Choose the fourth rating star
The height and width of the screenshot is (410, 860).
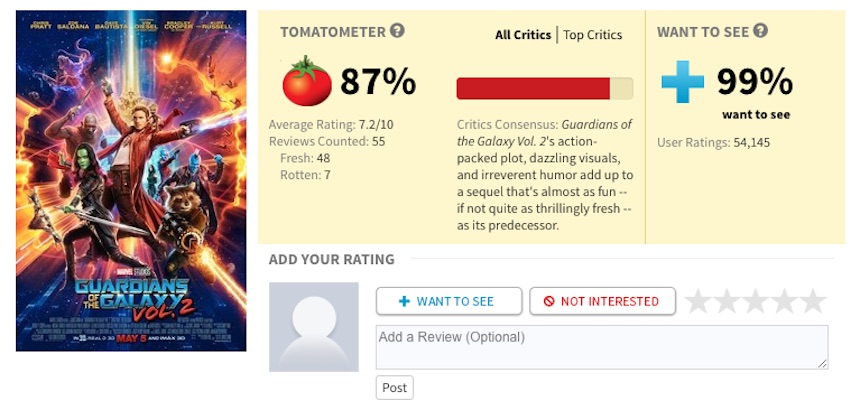784,301
